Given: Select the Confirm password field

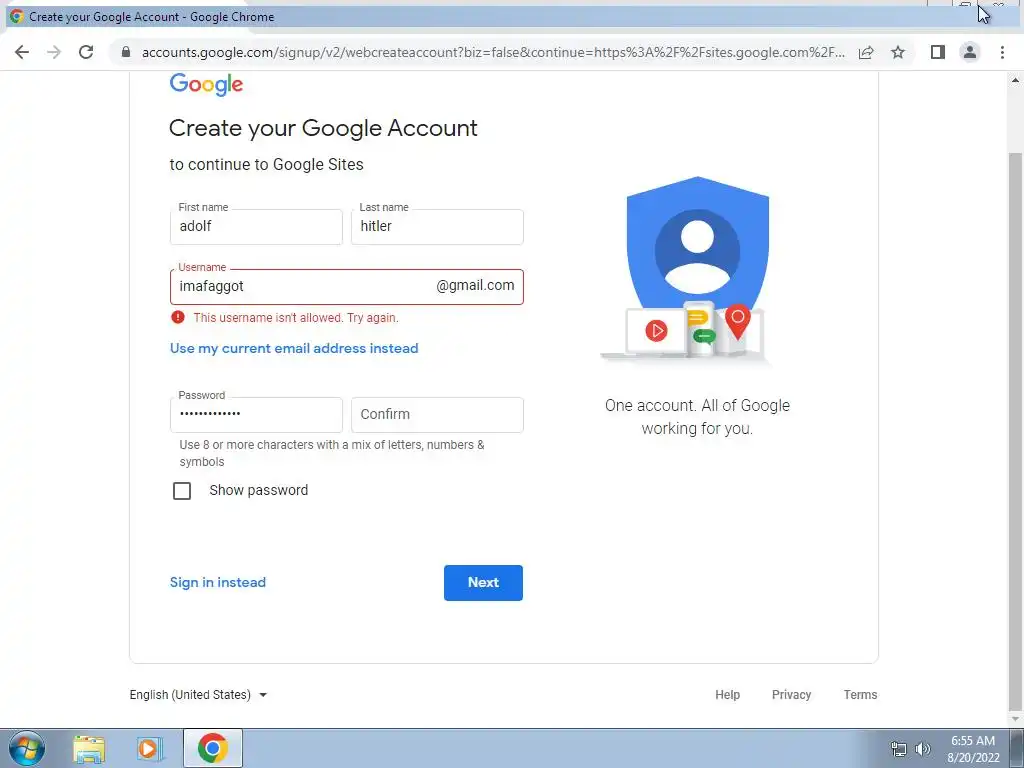Looking at the screenshot, I should [437, 415].
